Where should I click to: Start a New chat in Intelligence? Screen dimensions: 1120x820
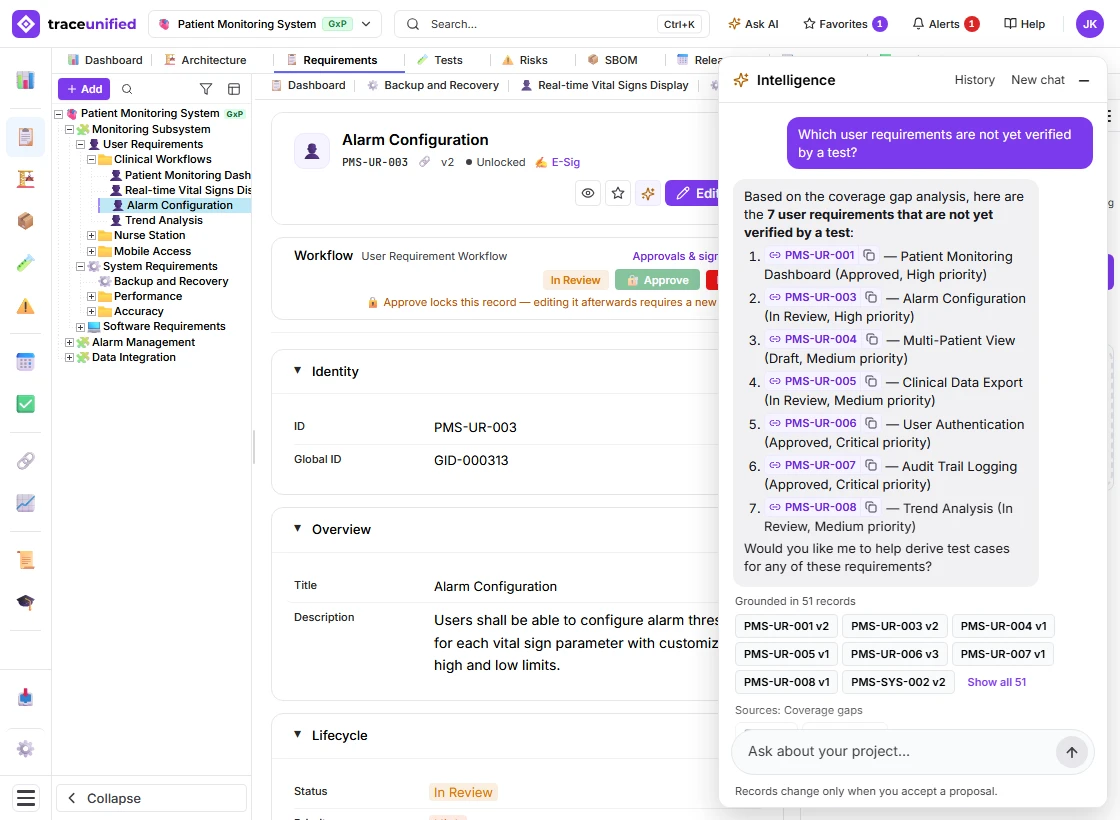click(x=1037, y=80)
